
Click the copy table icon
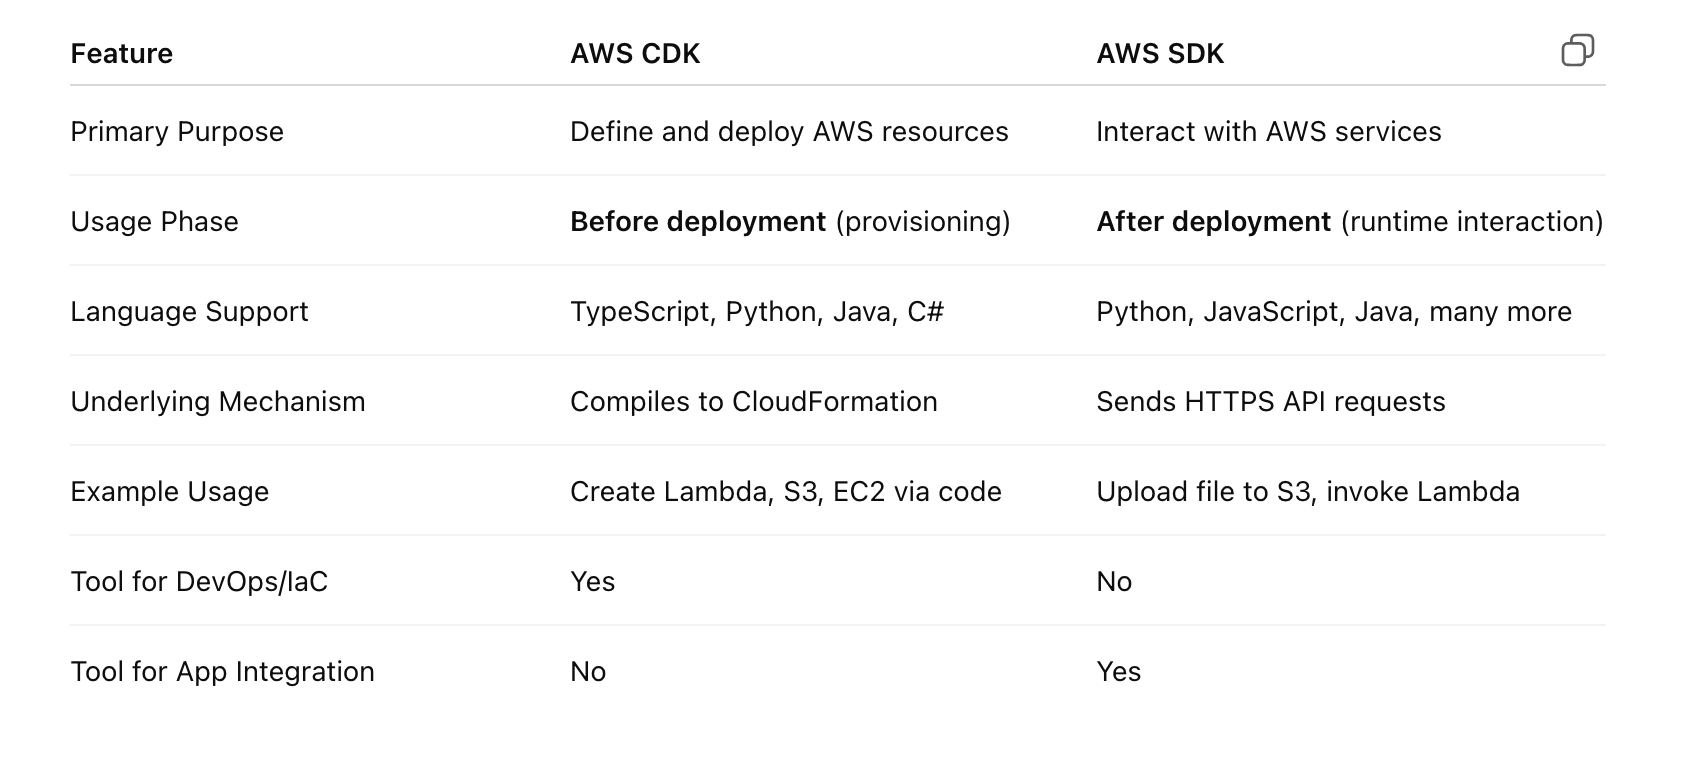(1577, 50)
